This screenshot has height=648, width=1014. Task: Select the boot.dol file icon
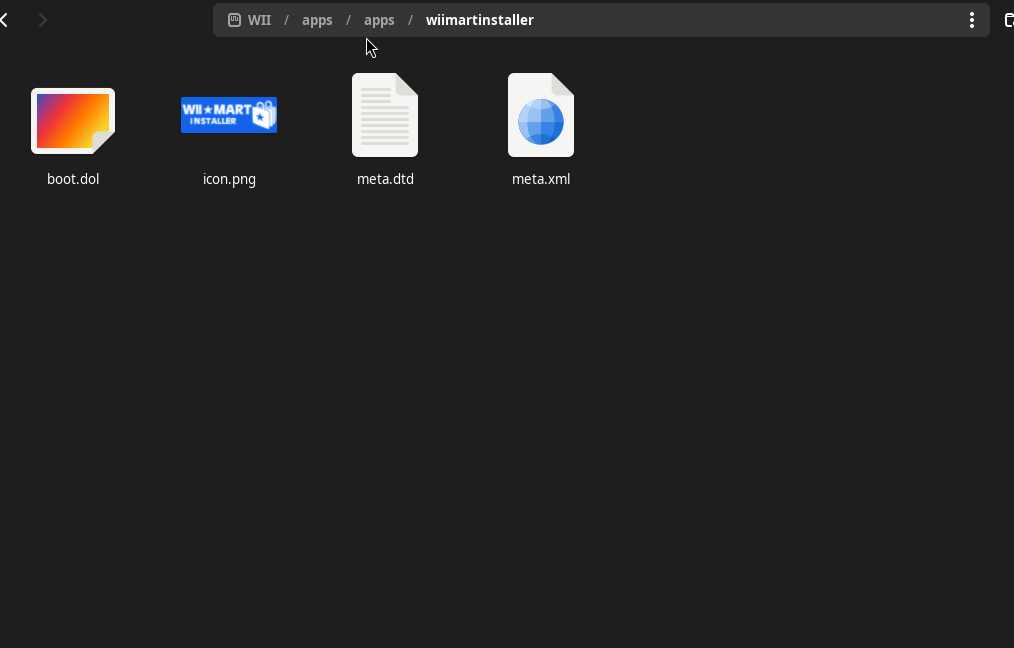tap(73, 120)
